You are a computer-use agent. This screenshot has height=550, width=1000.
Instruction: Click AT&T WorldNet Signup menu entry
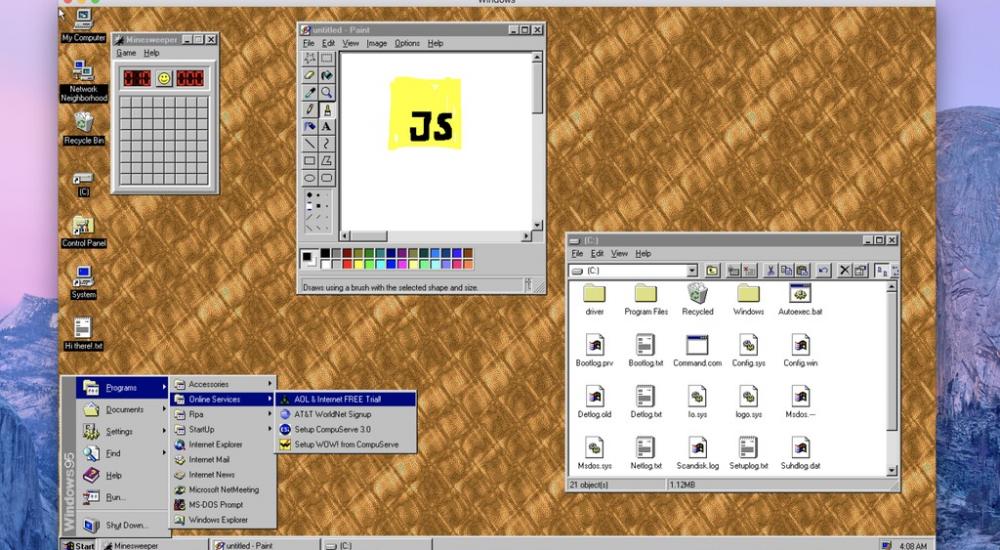pos(346,414)
